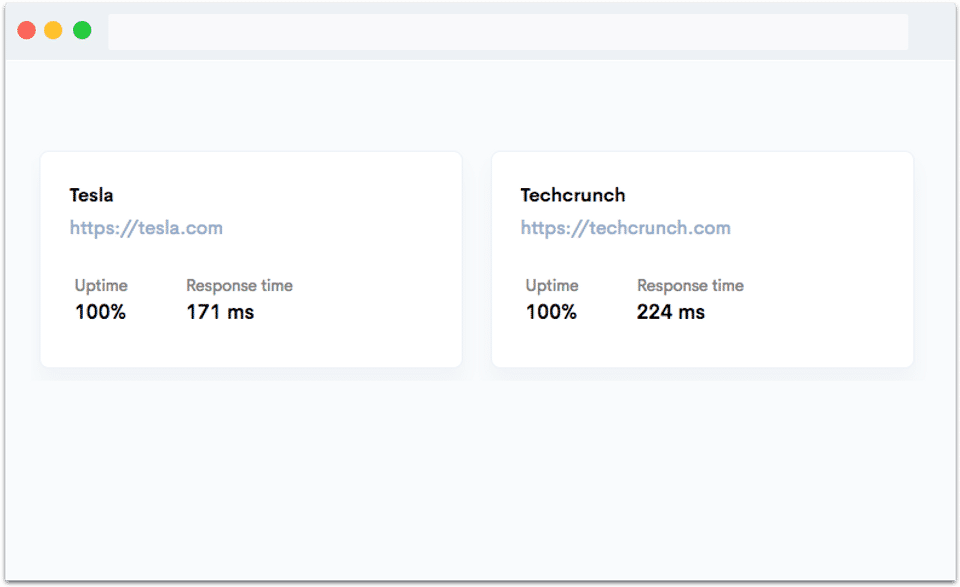Open the https://tesla.com link
The image size is (960, 587).
coord(146,228)
